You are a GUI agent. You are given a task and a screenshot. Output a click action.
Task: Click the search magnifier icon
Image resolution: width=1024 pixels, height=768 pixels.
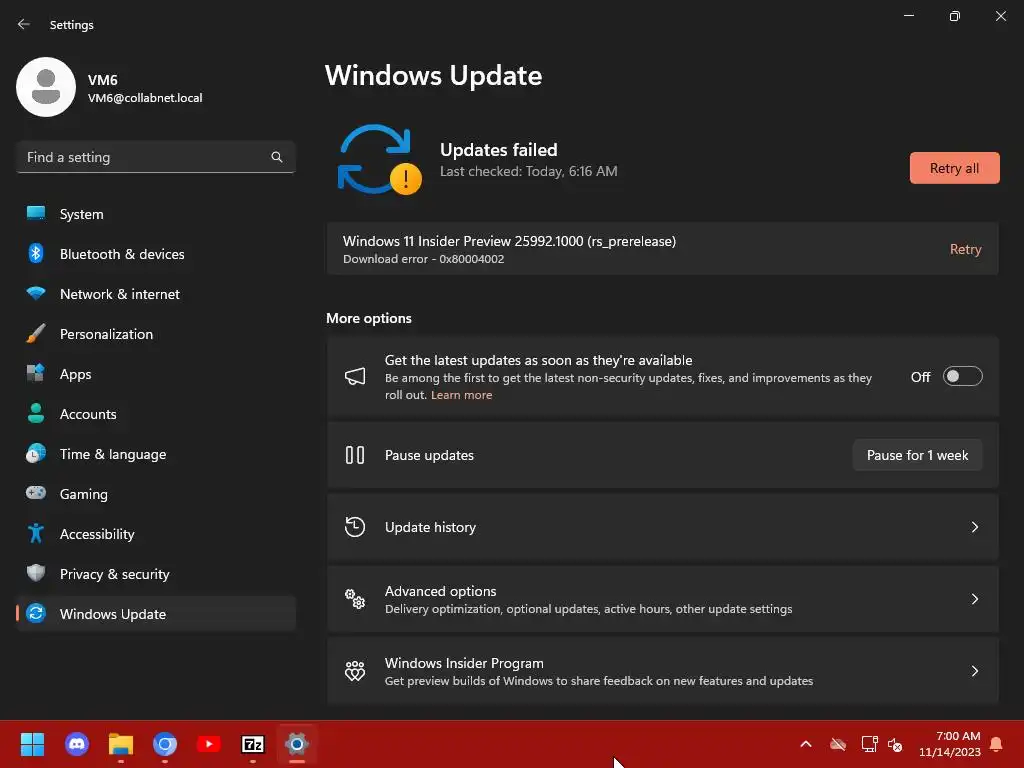pos(277,157)
